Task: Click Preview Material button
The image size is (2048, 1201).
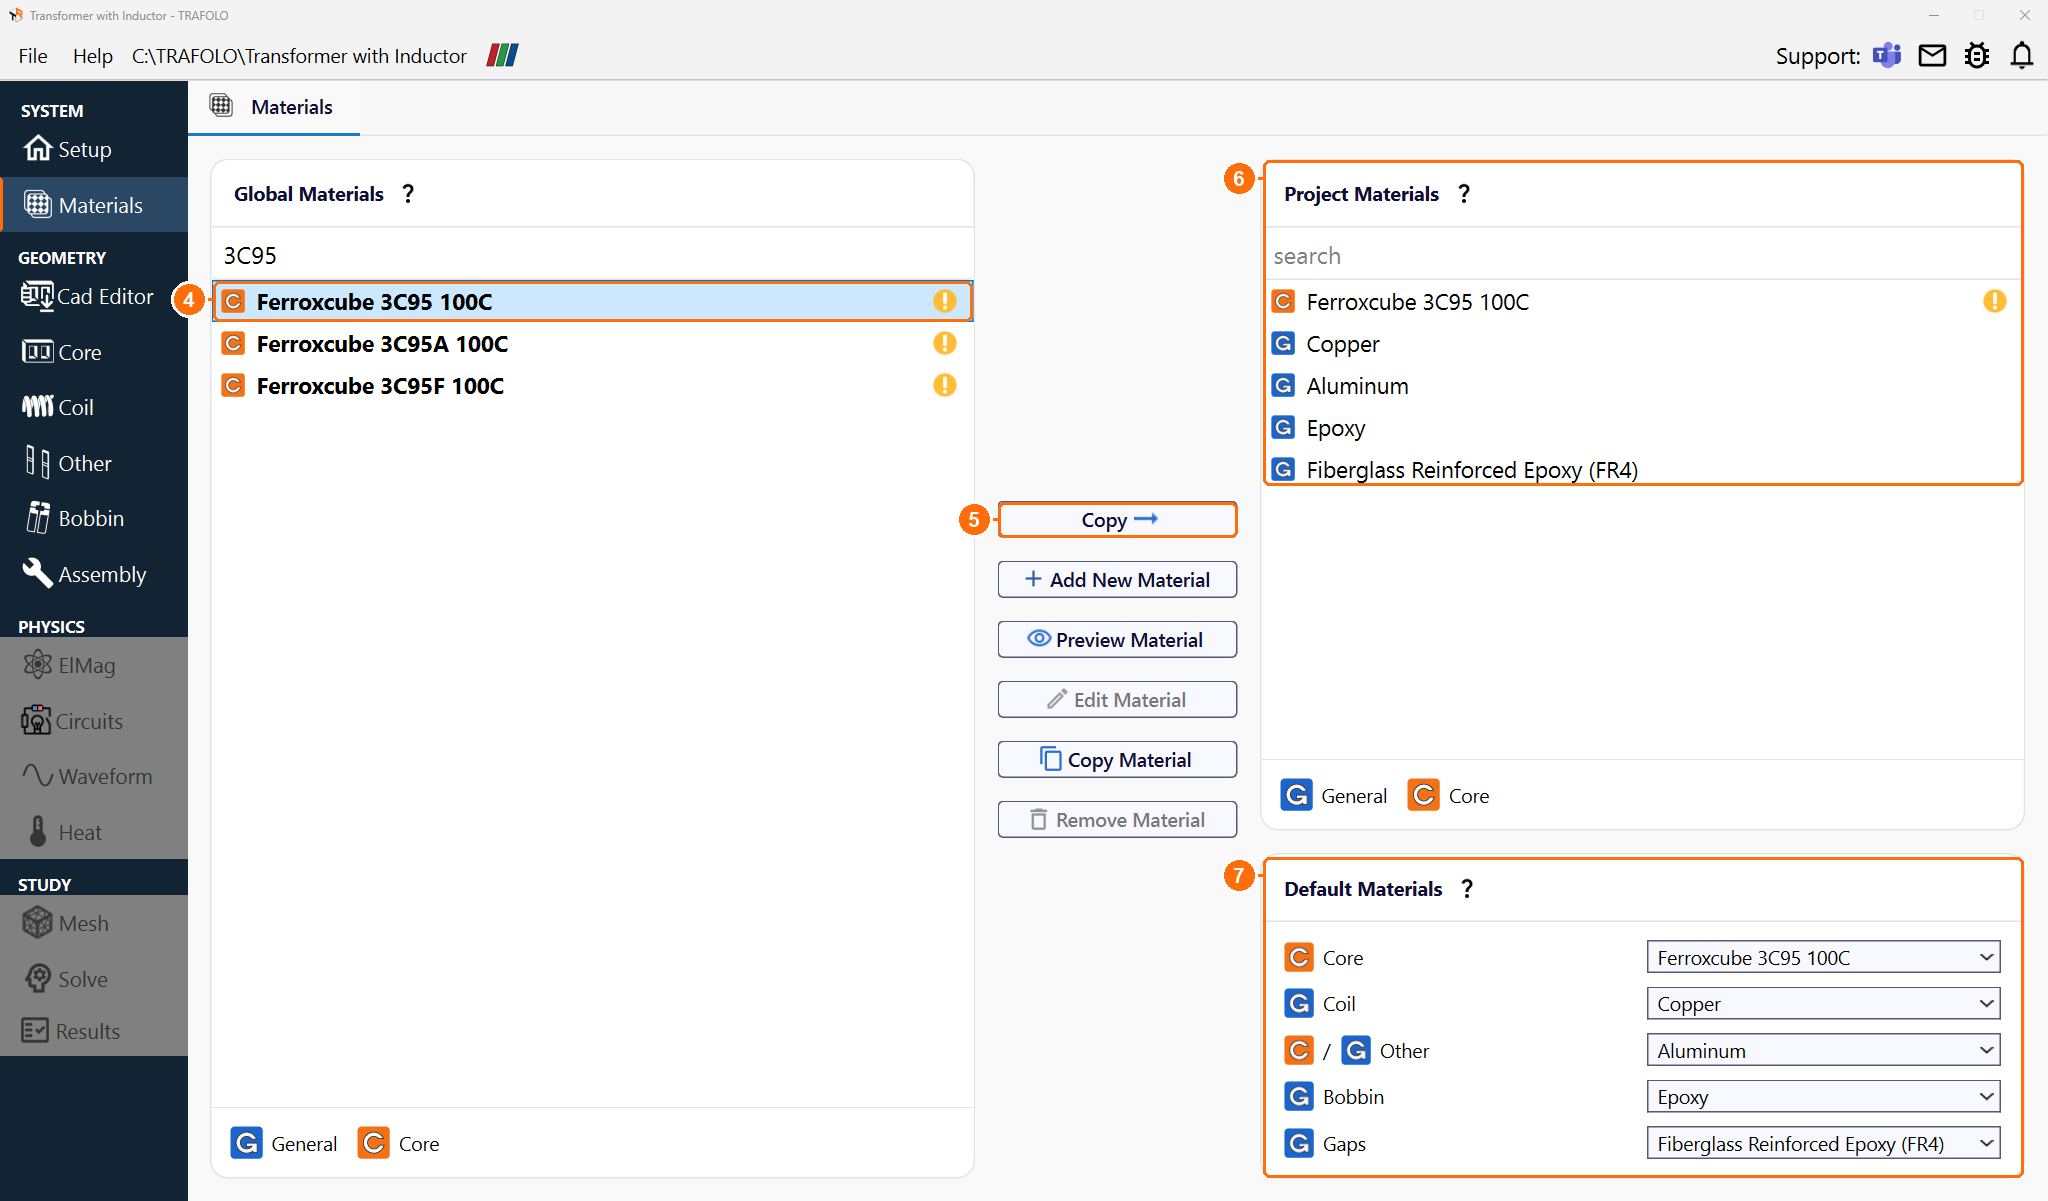Action: click(x=1117, y=639)
